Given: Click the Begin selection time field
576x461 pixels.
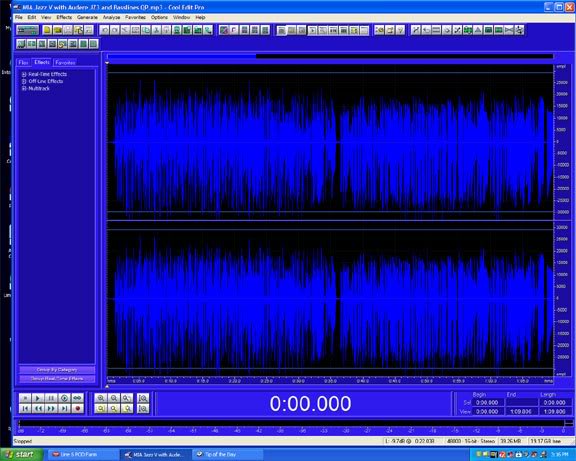Looking at the screenshot, I should click(x=487, y=403).
